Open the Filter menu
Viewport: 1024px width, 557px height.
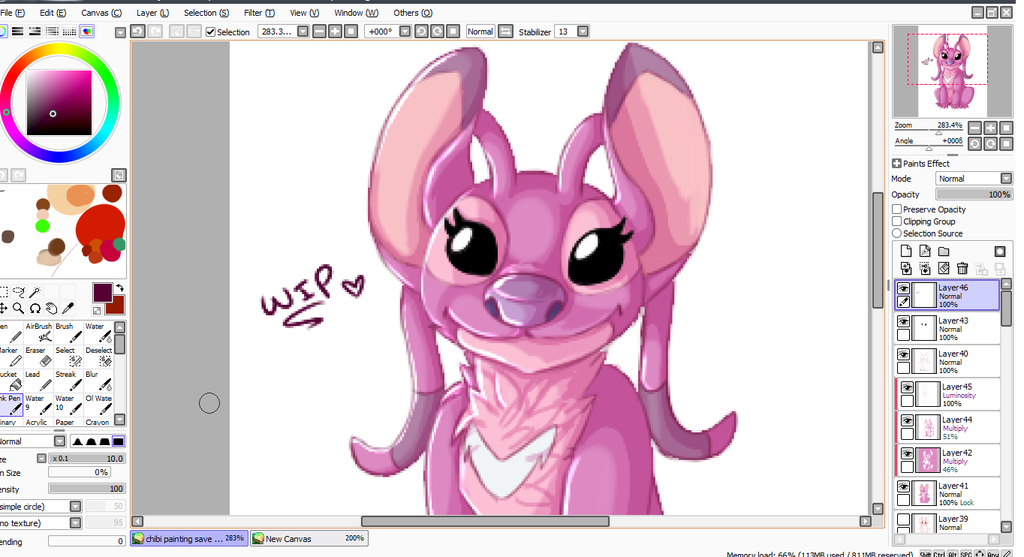click(258, 13)
